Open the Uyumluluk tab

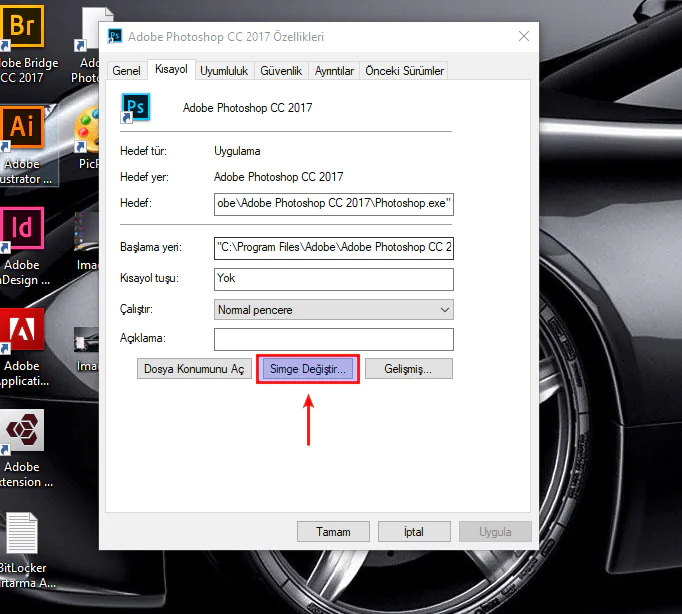click(x=223, y=71)
